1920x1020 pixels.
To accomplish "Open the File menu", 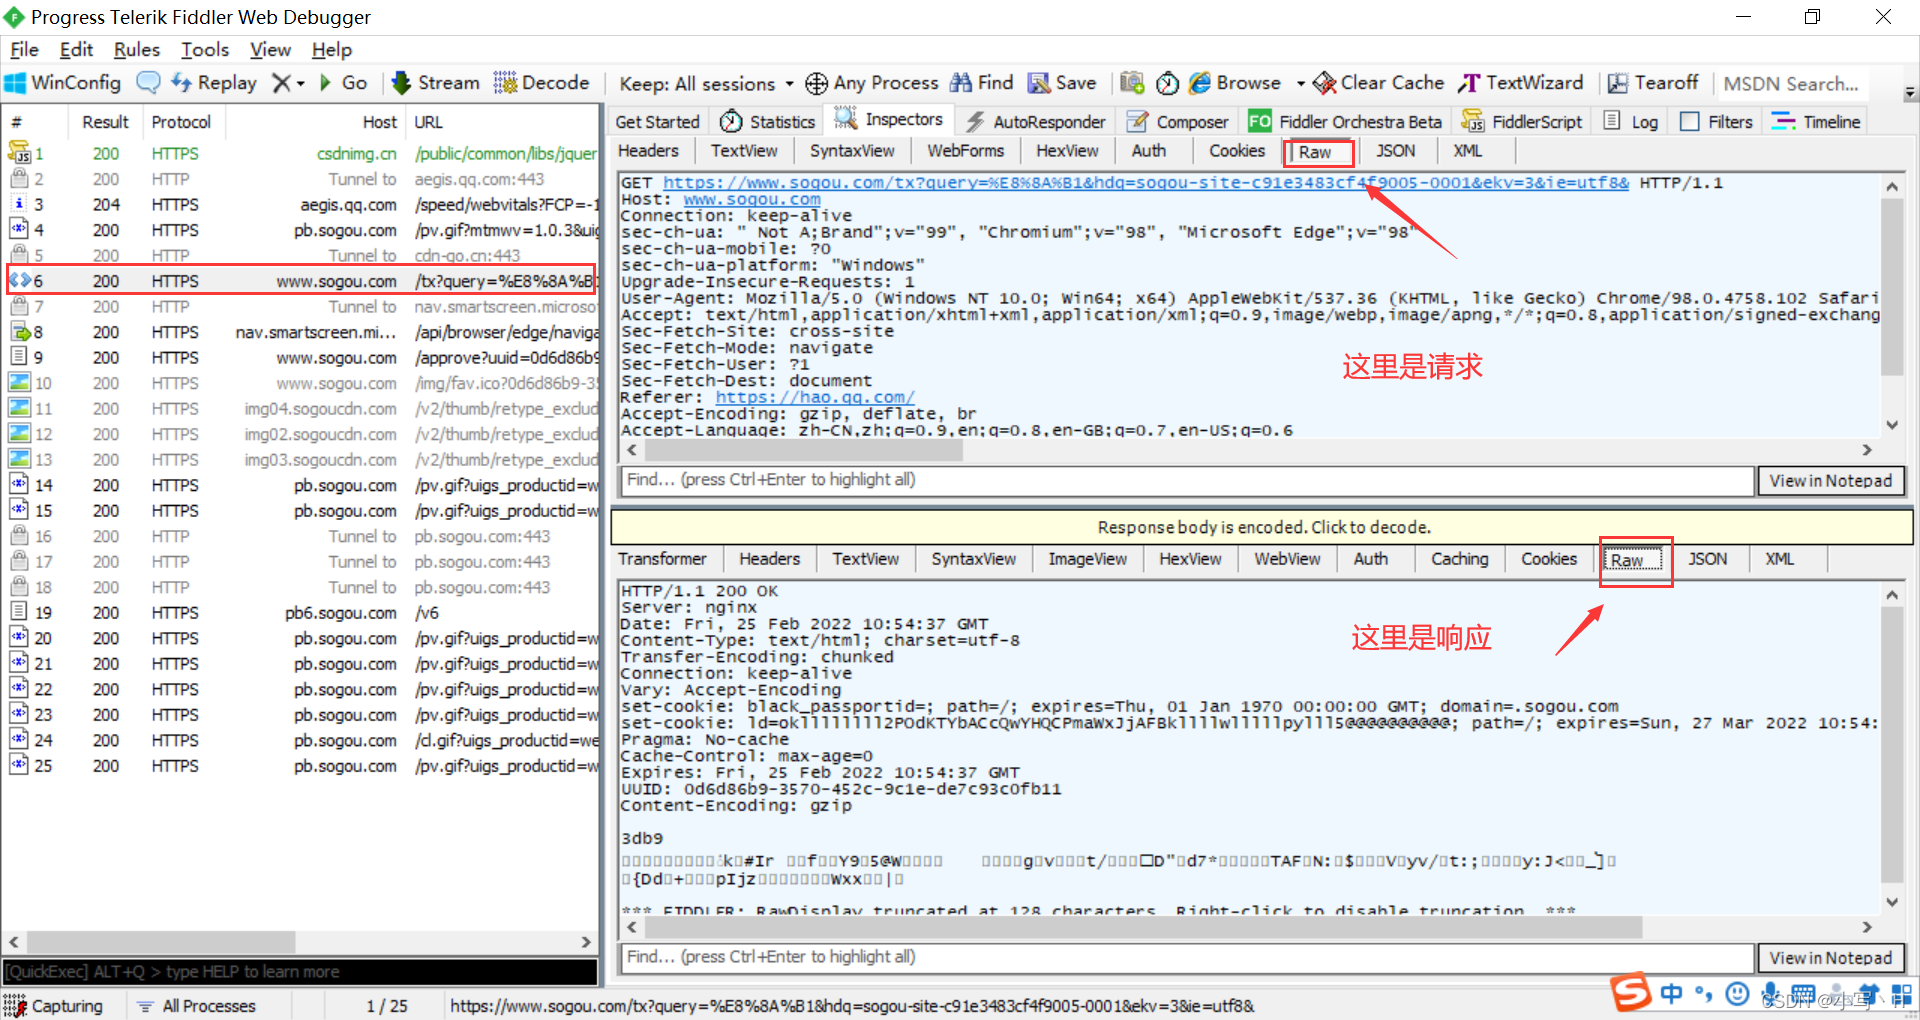I will [x=24, y=49].
